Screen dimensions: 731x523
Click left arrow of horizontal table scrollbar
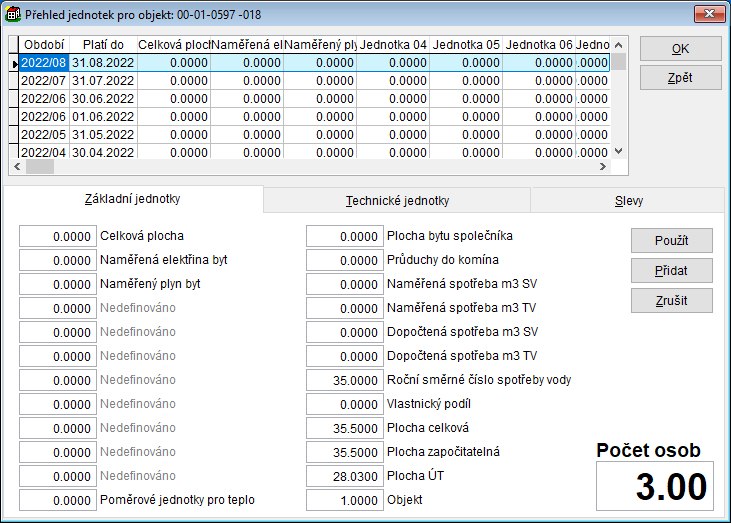click(x=17, y=167)
